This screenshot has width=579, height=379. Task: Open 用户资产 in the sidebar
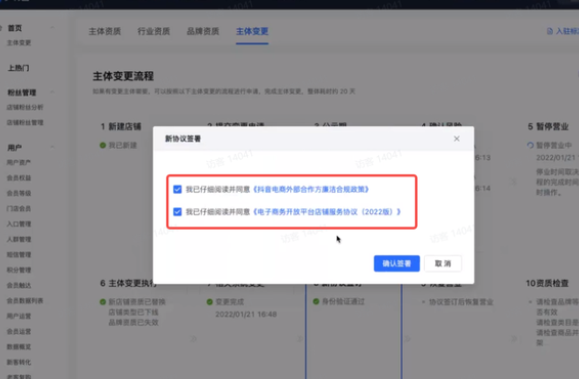(19, 163)
